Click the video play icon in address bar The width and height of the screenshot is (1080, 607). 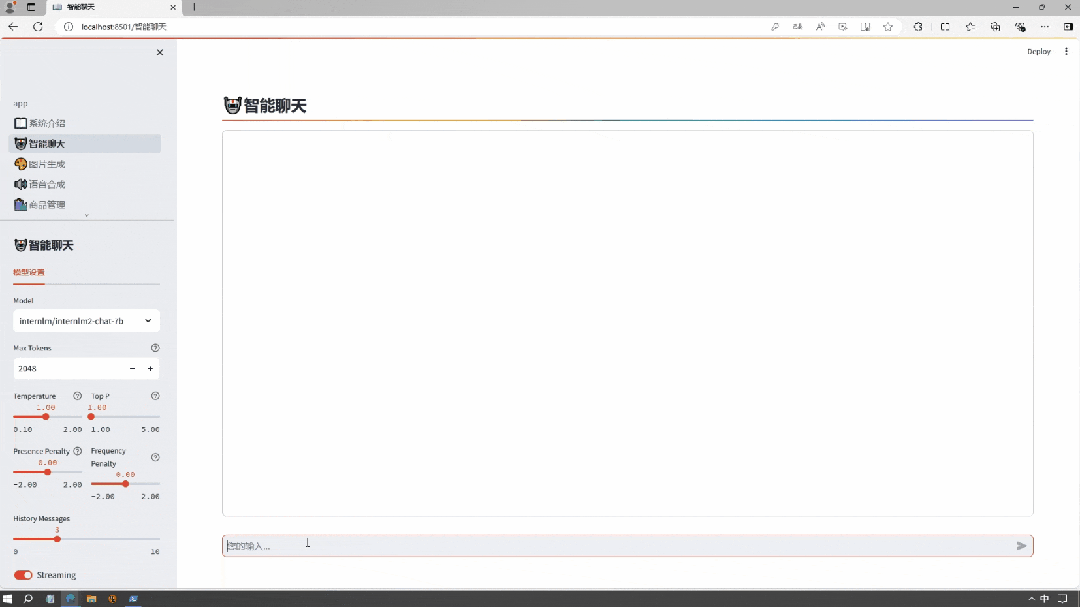point(843,27)
